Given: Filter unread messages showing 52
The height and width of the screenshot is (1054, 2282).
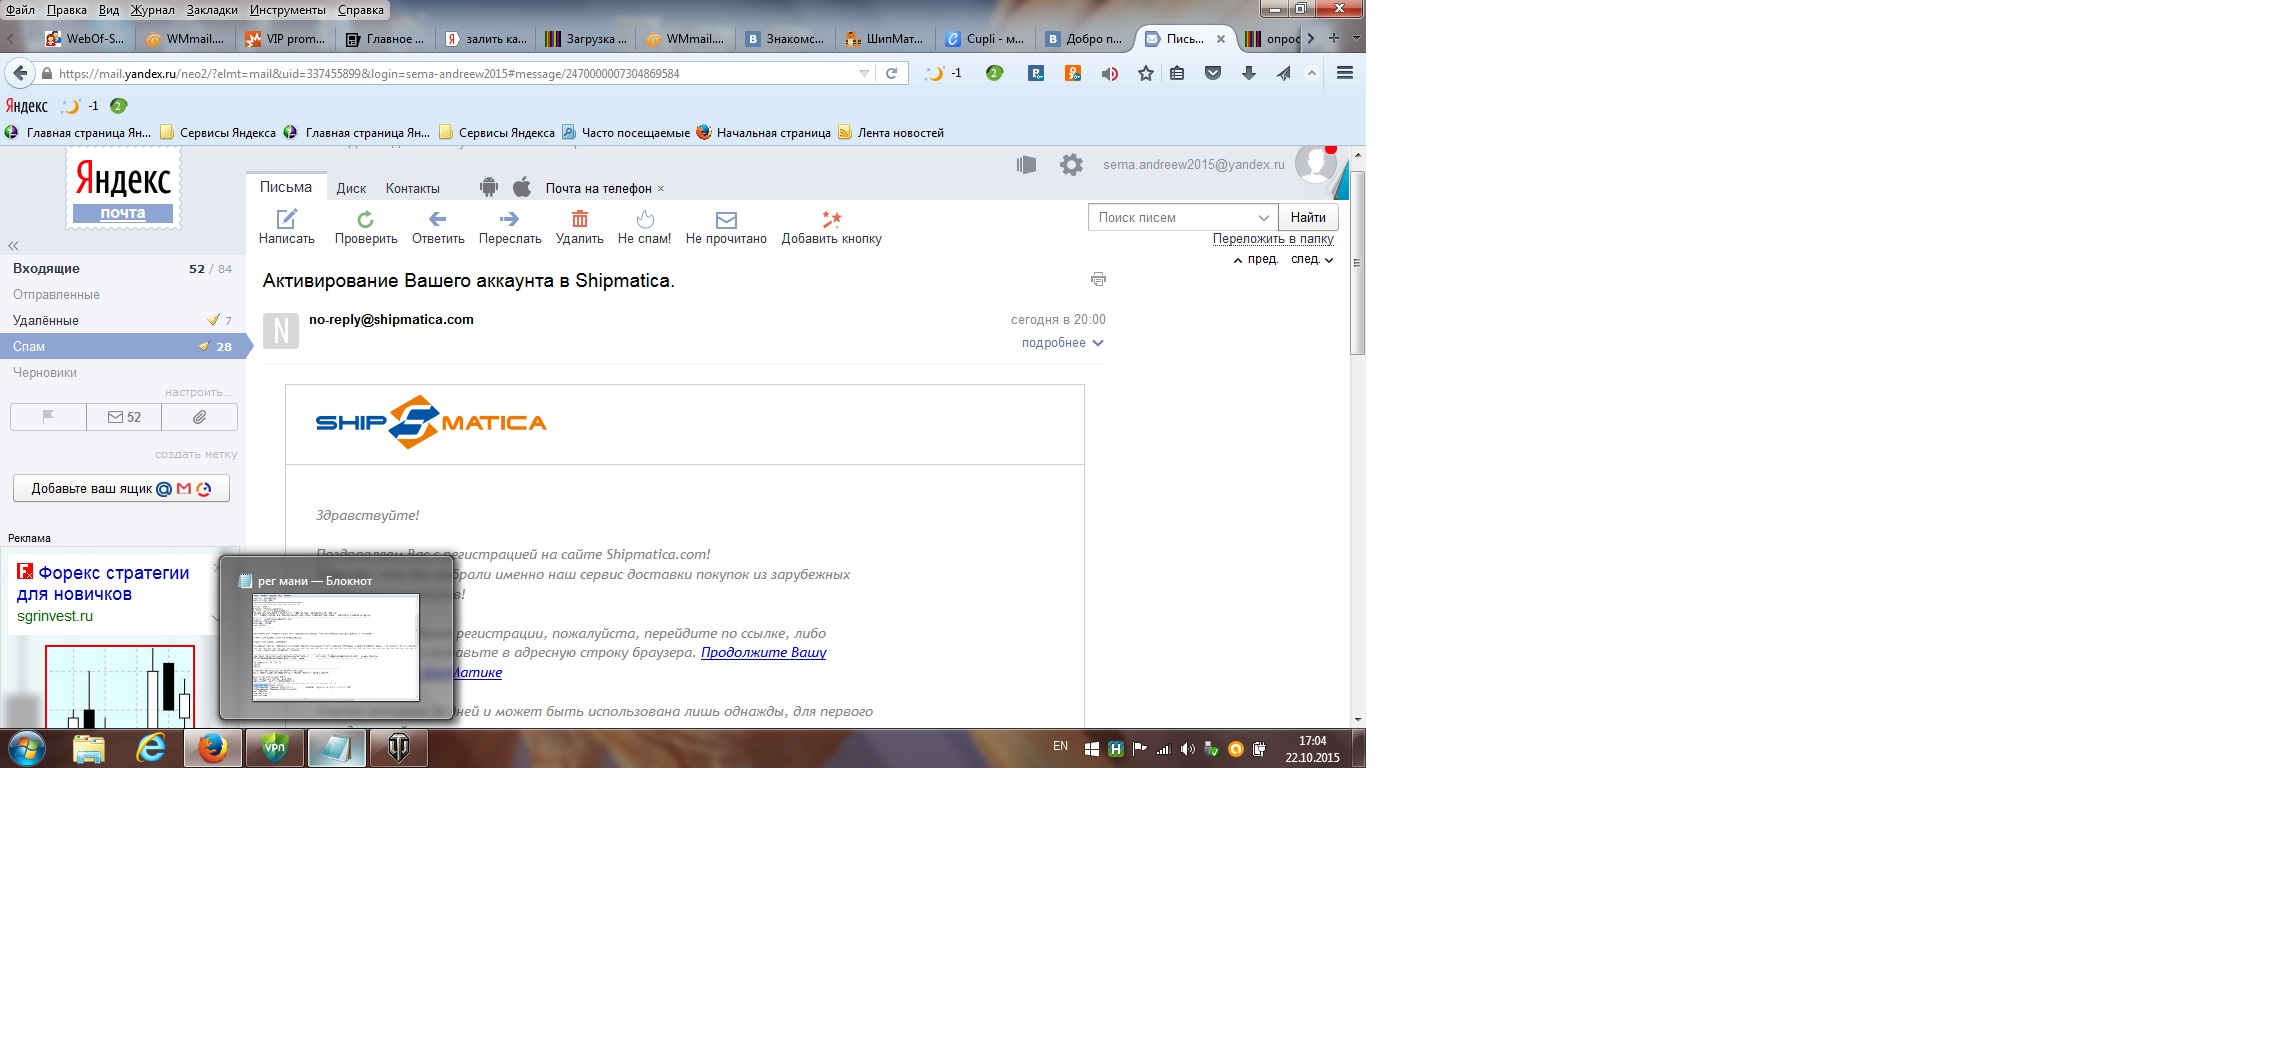Looking at the screenshot, I should (x=124, y=417).
